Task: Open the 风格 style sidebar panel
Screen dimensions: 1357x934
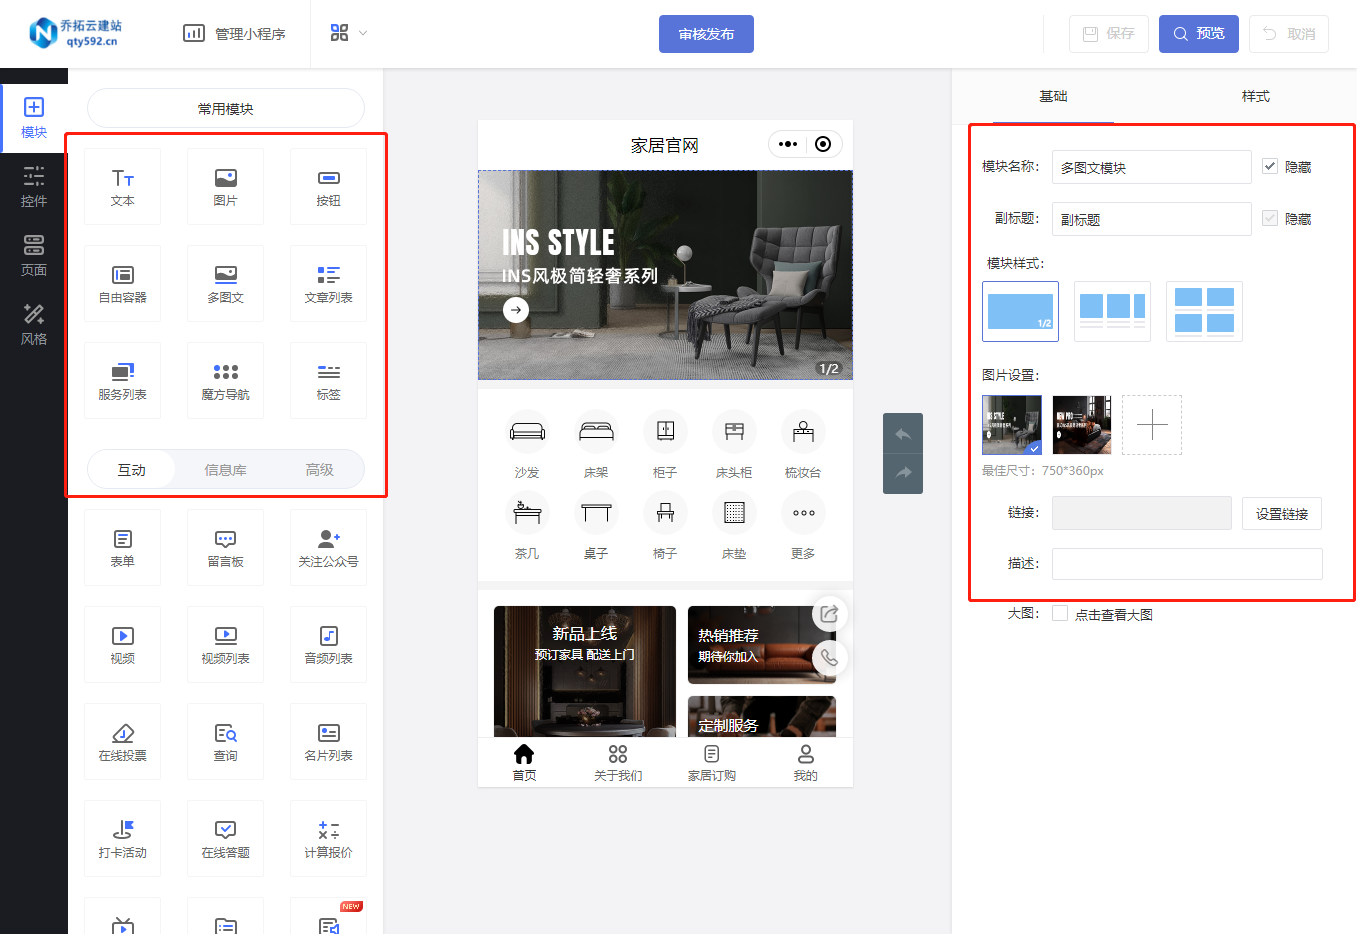Action: pos(34,325)
